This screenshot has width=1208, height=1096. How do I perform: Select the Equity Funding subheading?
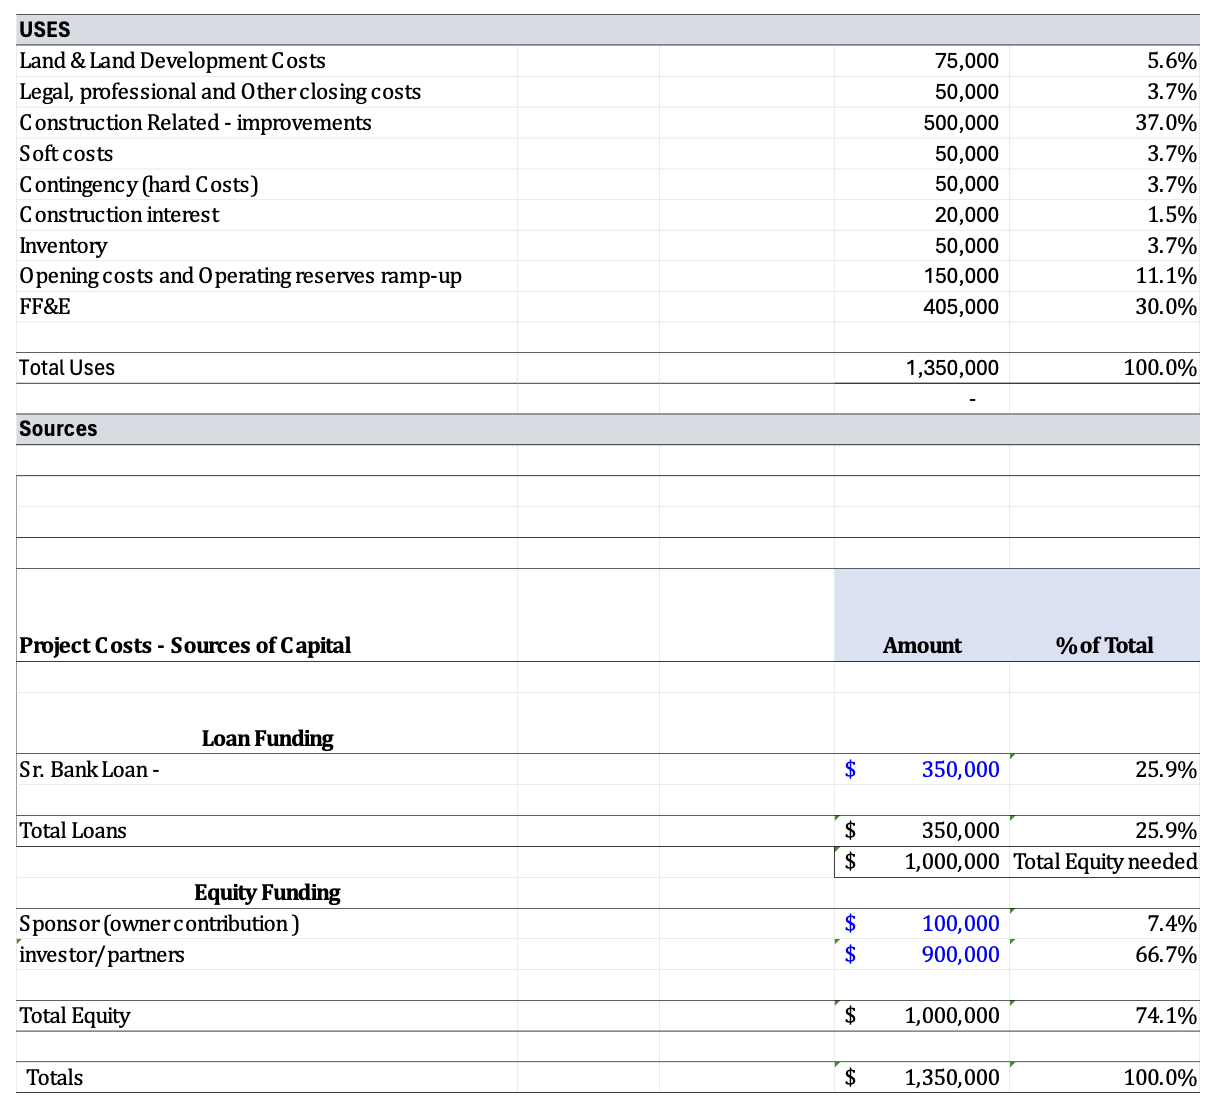pyautogui.click(x=267, y=893)
